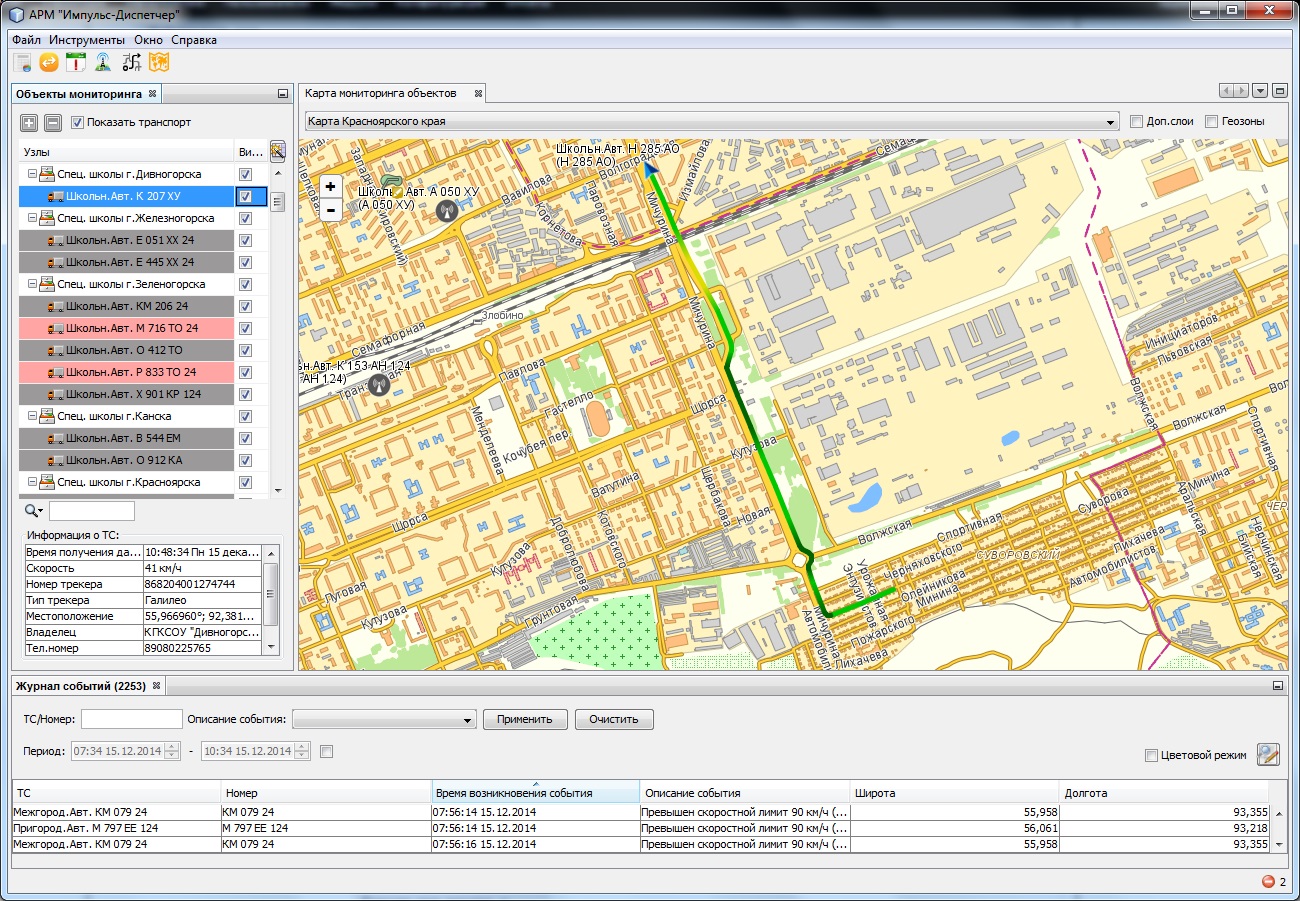Image resolution: width=1300 pixels, height=901 pixels.
Task: Toggle Доп.слои checkbox
Action: coord(1136,121)
